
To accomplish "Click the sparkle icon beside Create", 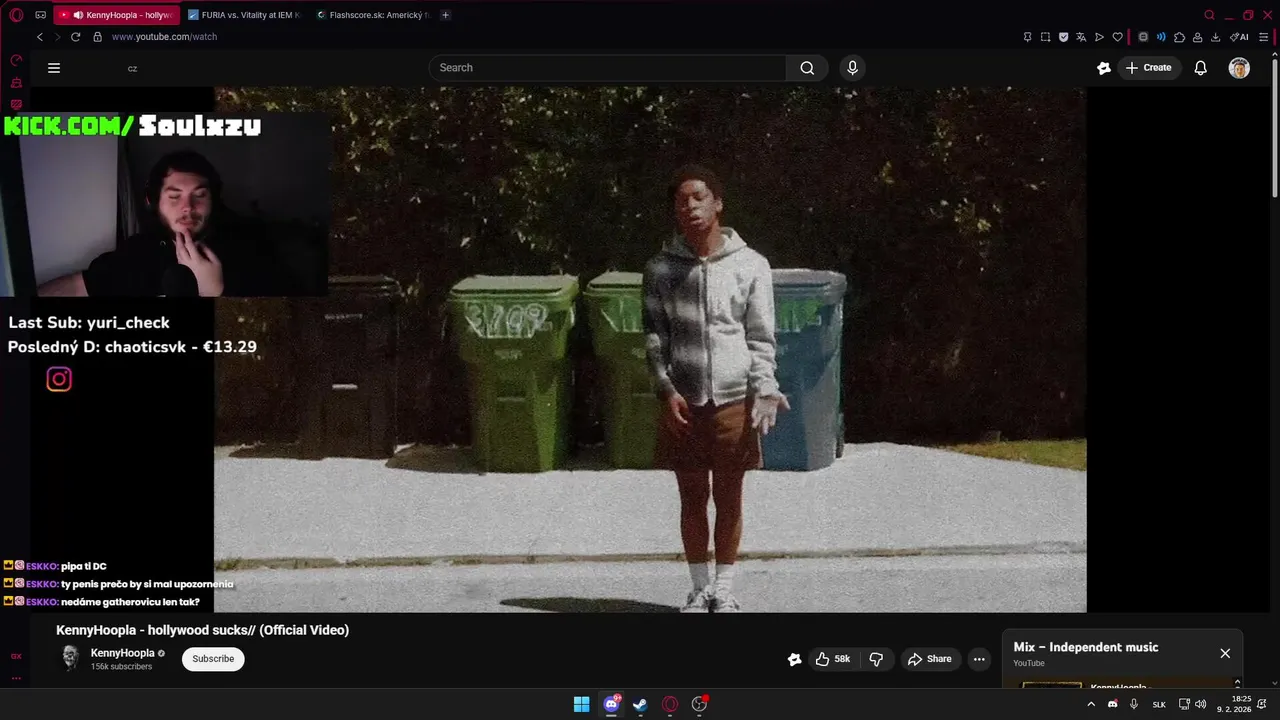I will point(1104,68).
